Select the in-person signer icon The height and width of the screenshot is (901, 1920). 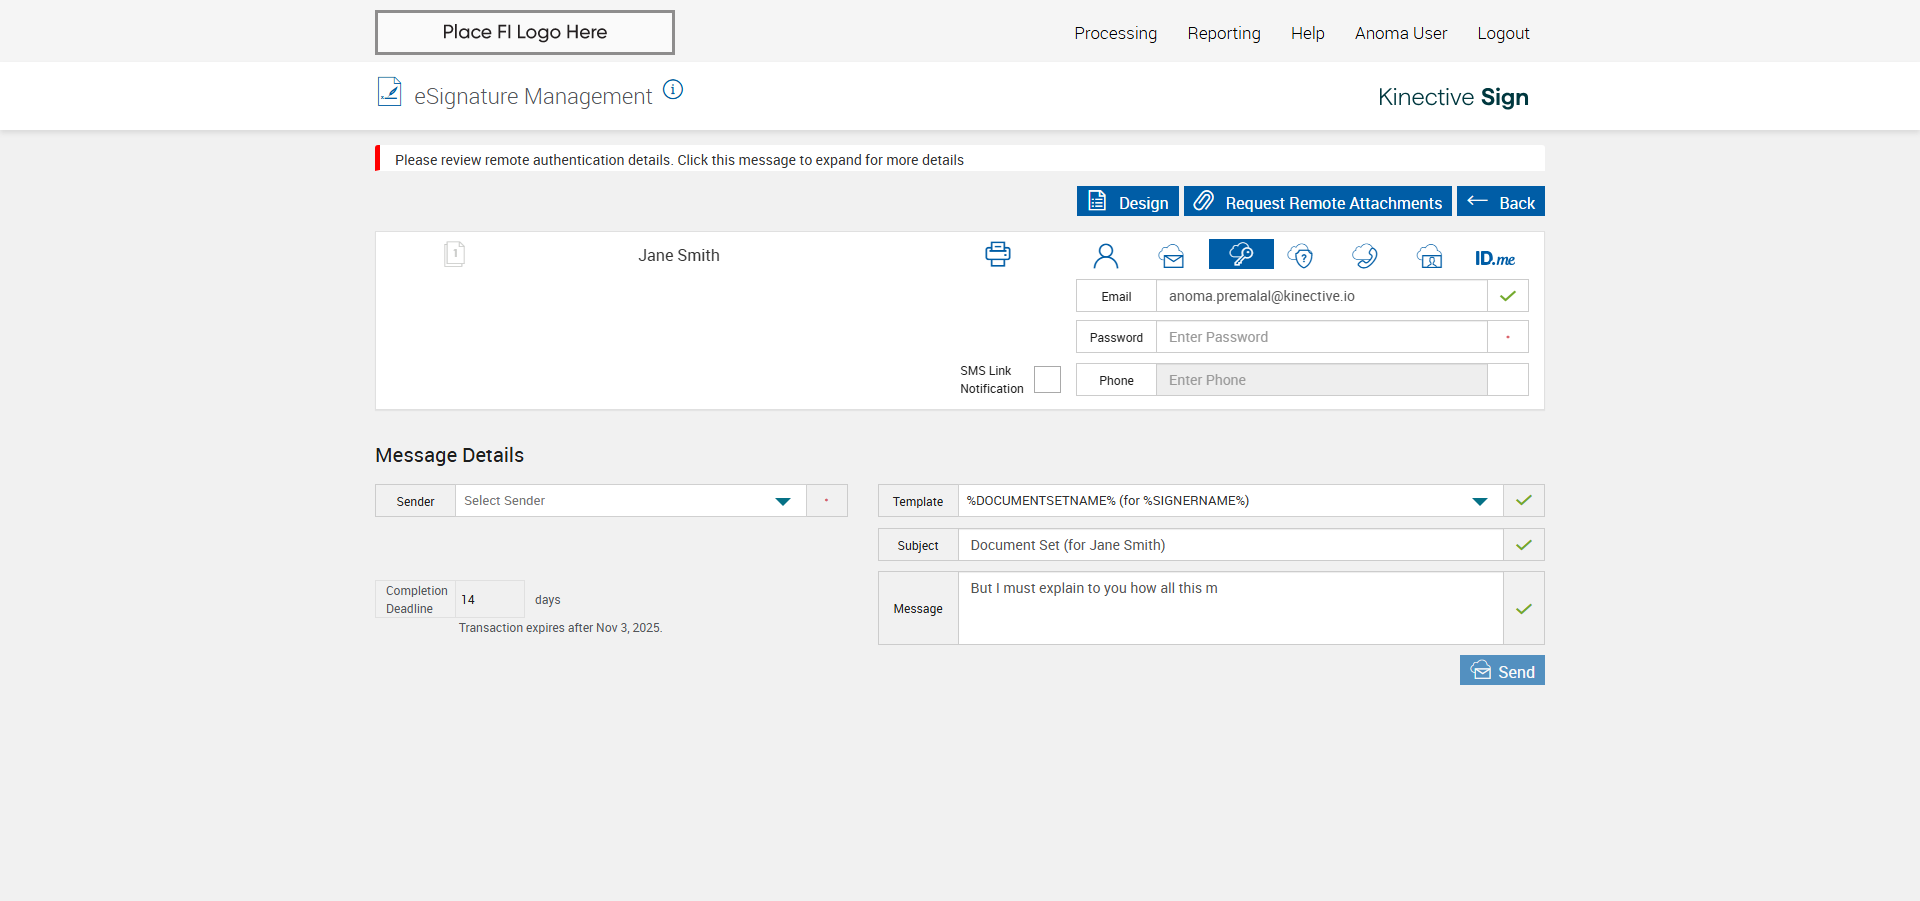1105,256
